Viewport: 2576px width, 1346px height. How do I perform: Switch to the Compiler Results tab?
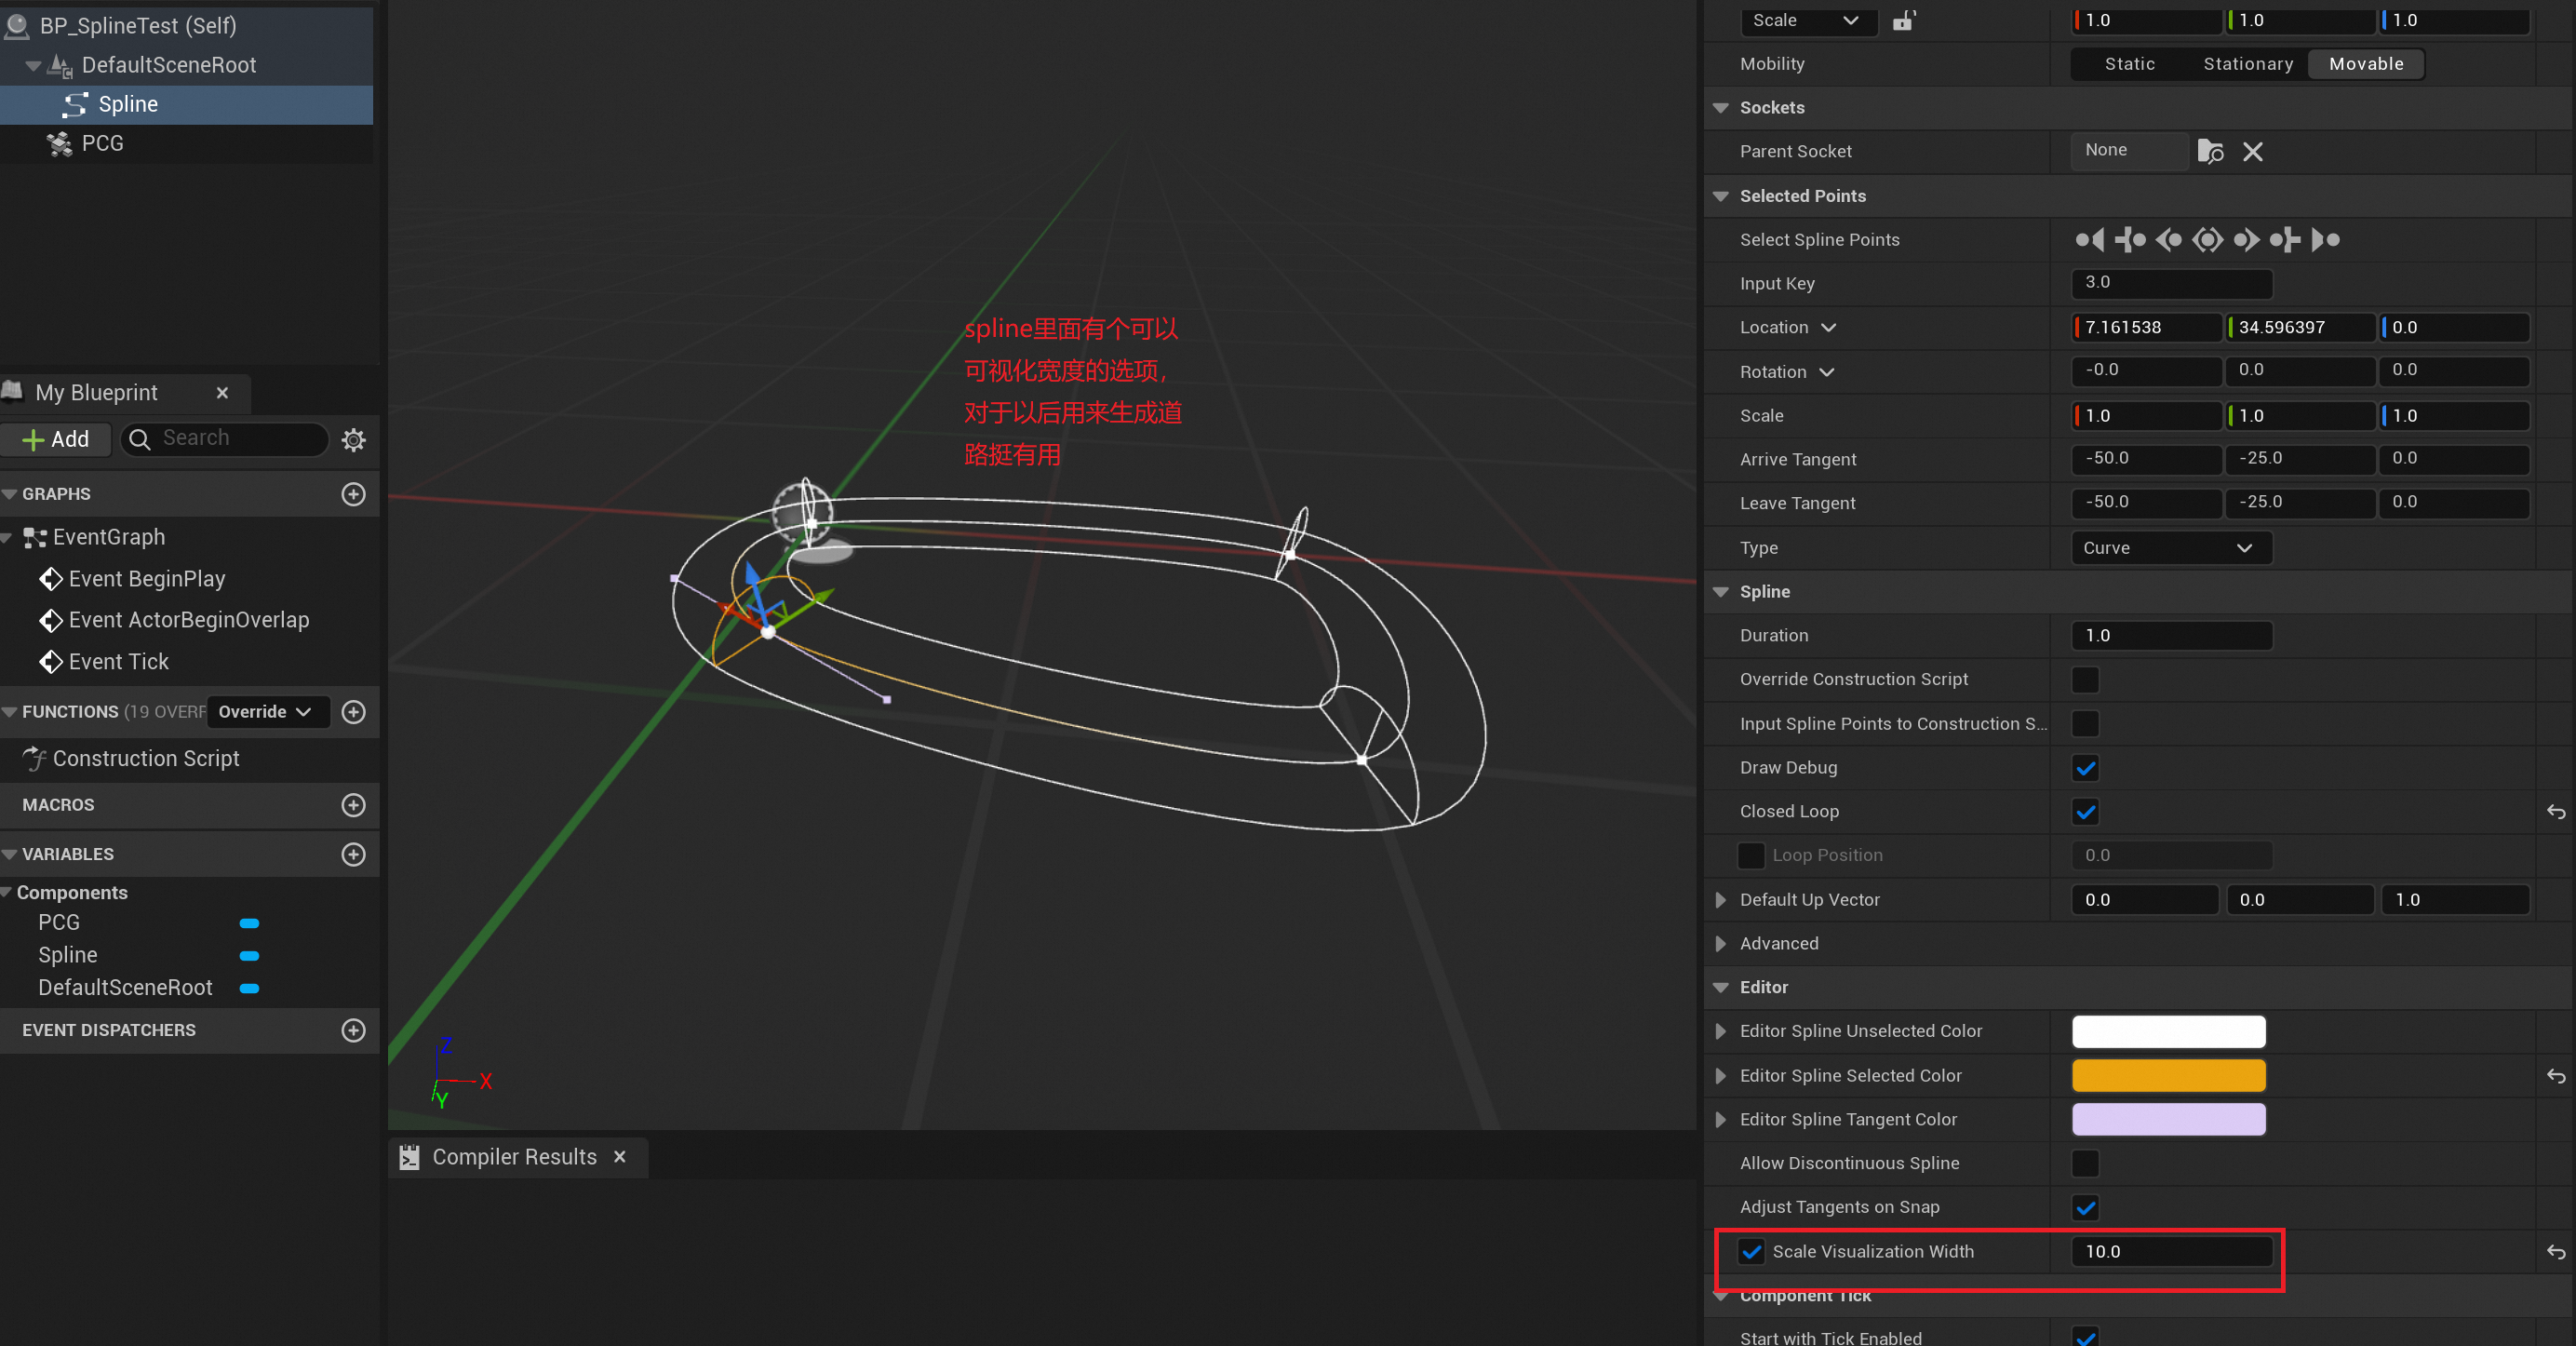(513, 1156)
